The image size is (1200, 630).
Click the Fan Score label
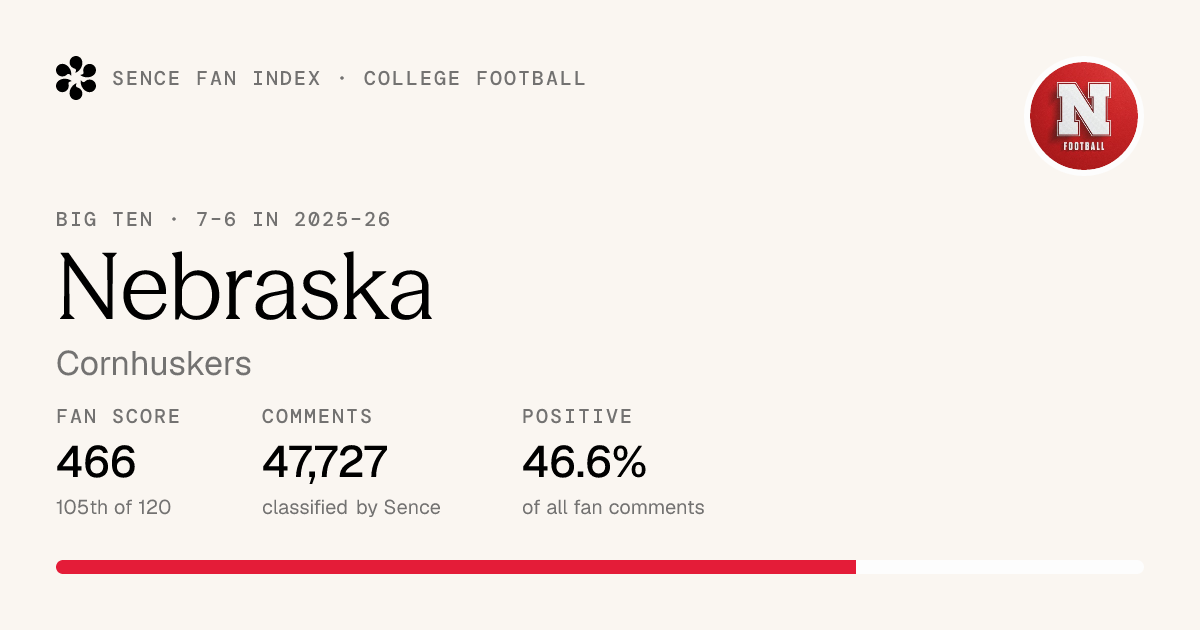coord(119,417)
